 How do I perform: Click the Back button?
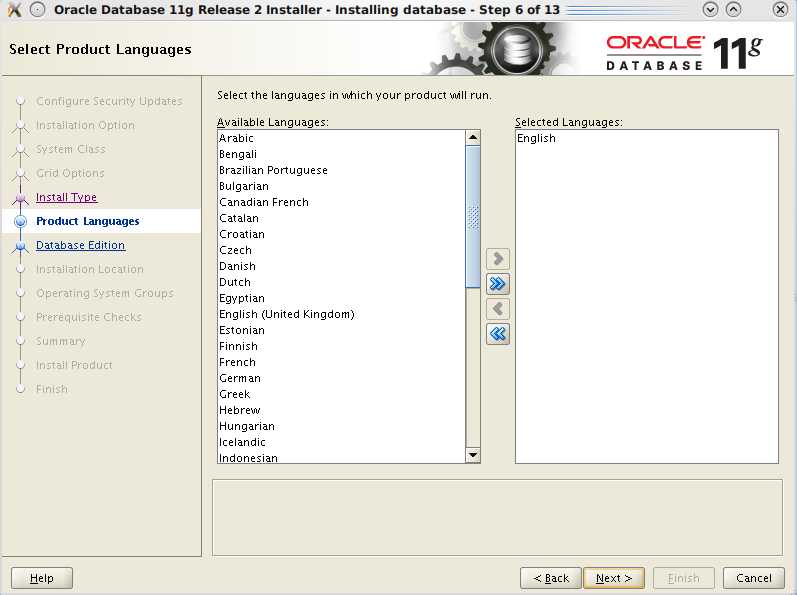pyautogui.click(x=550, y=578)
